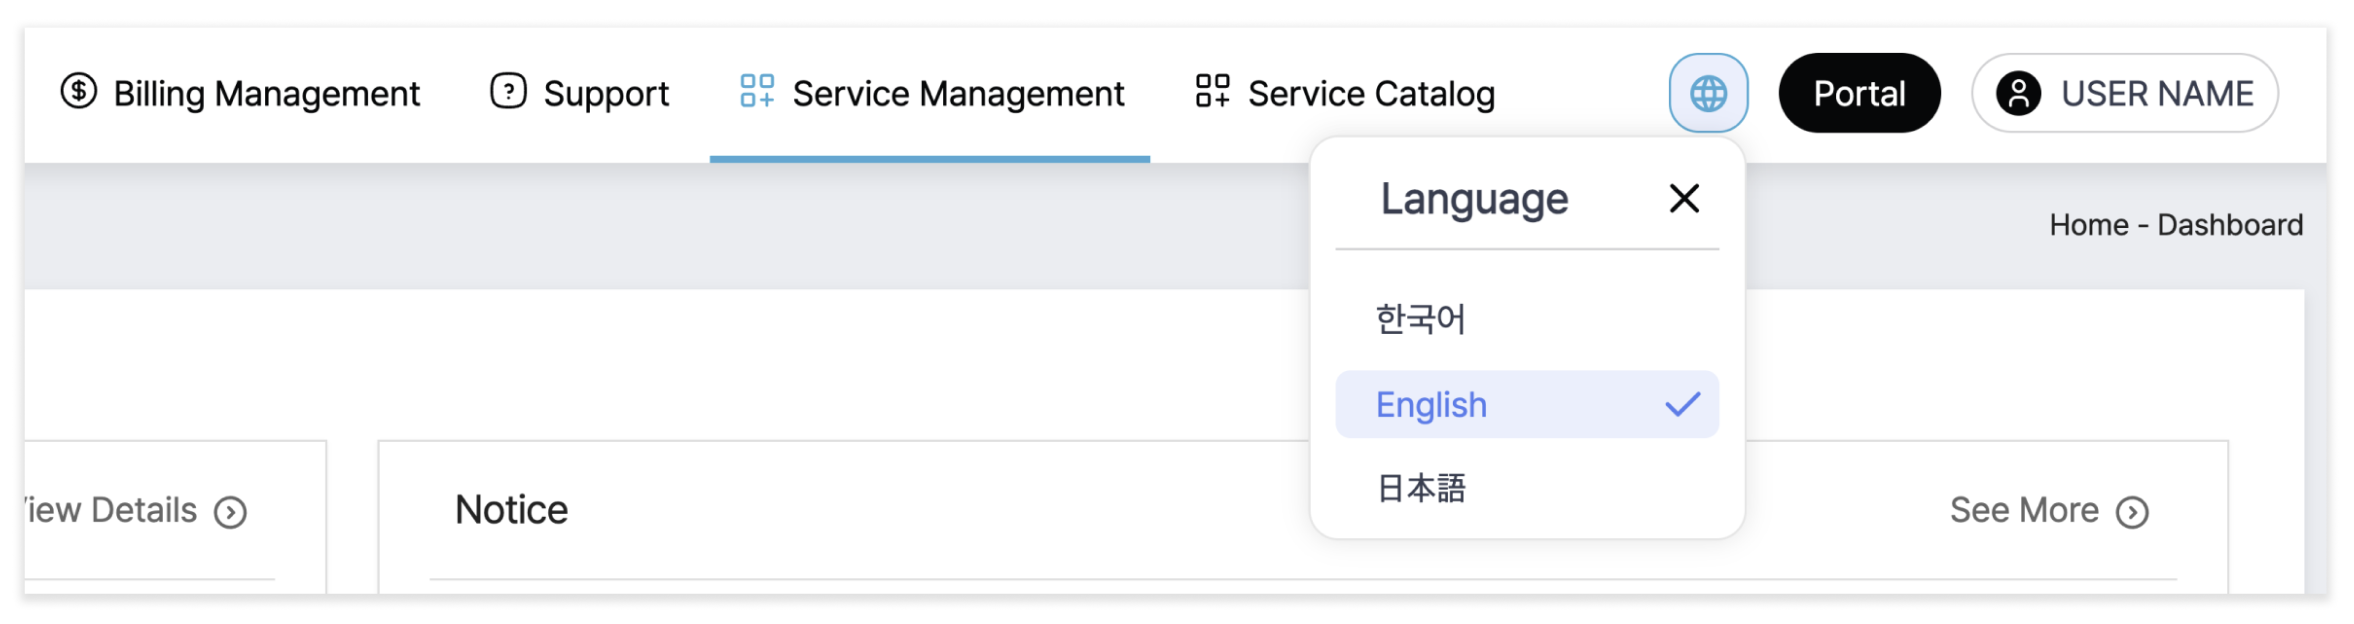2354x624 pixels.
Task: Click the Billing Management dollar icon
Action: point(78,91)
